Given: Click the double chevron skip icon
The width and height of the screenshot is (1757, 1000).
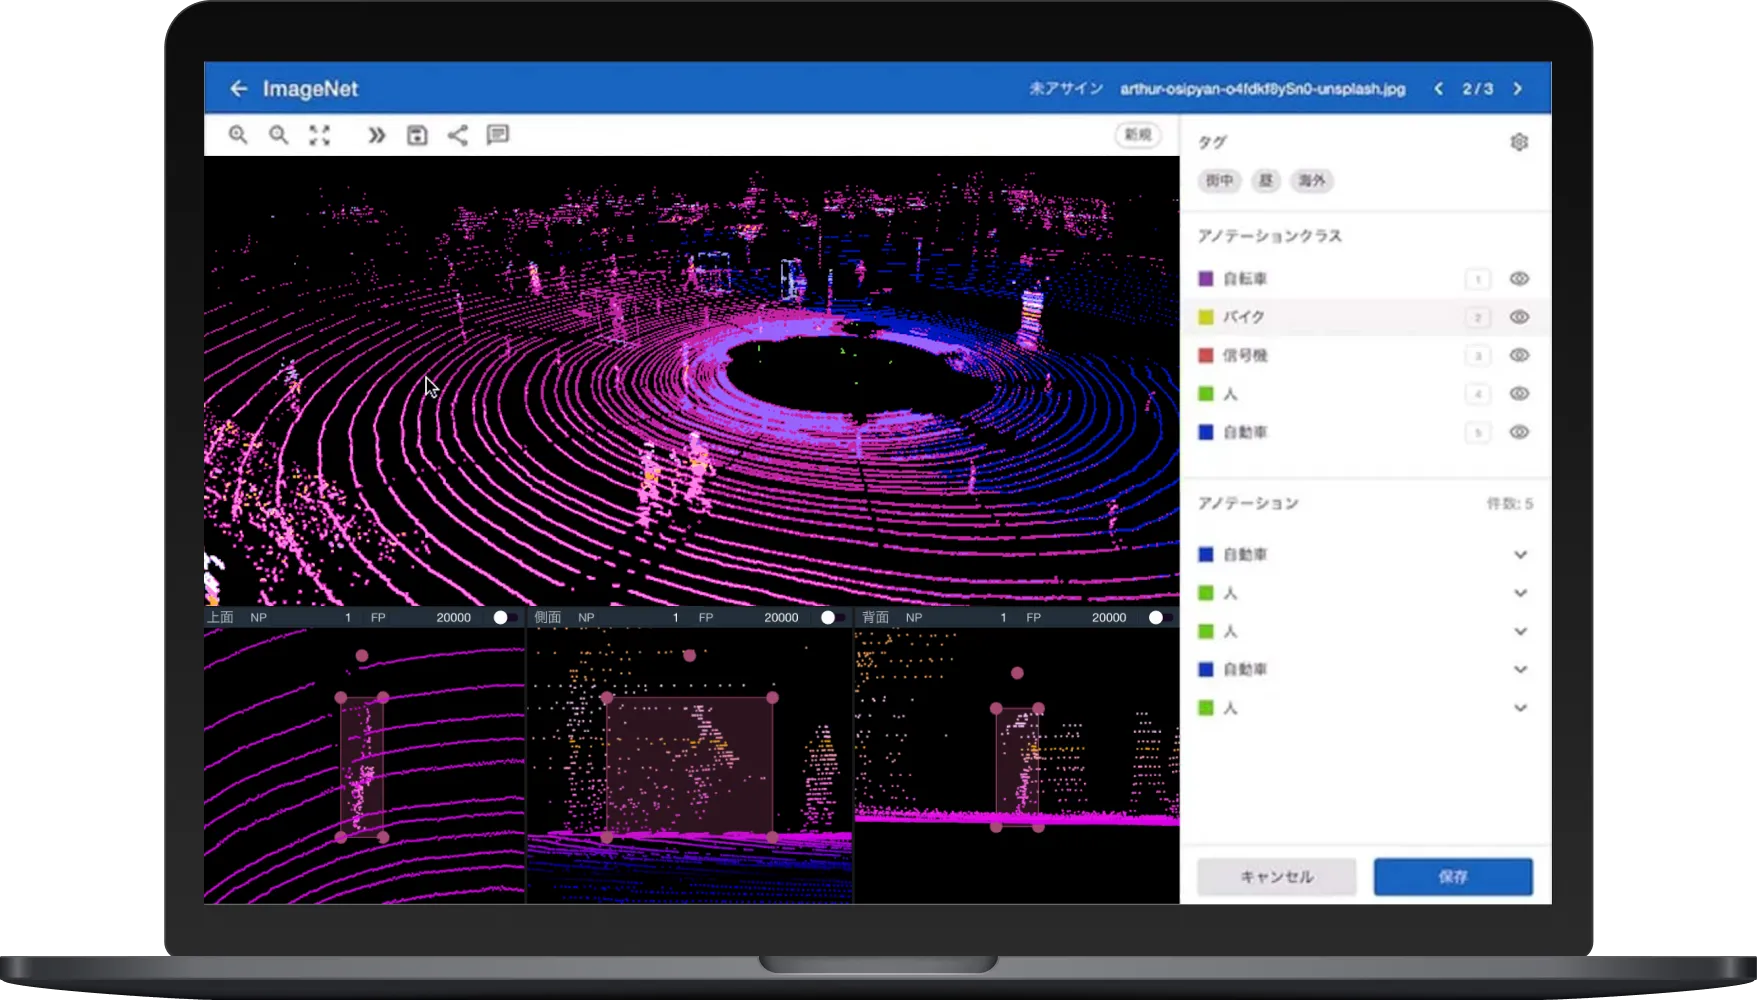Looking at the screenshot, I should tap(376, 135).
